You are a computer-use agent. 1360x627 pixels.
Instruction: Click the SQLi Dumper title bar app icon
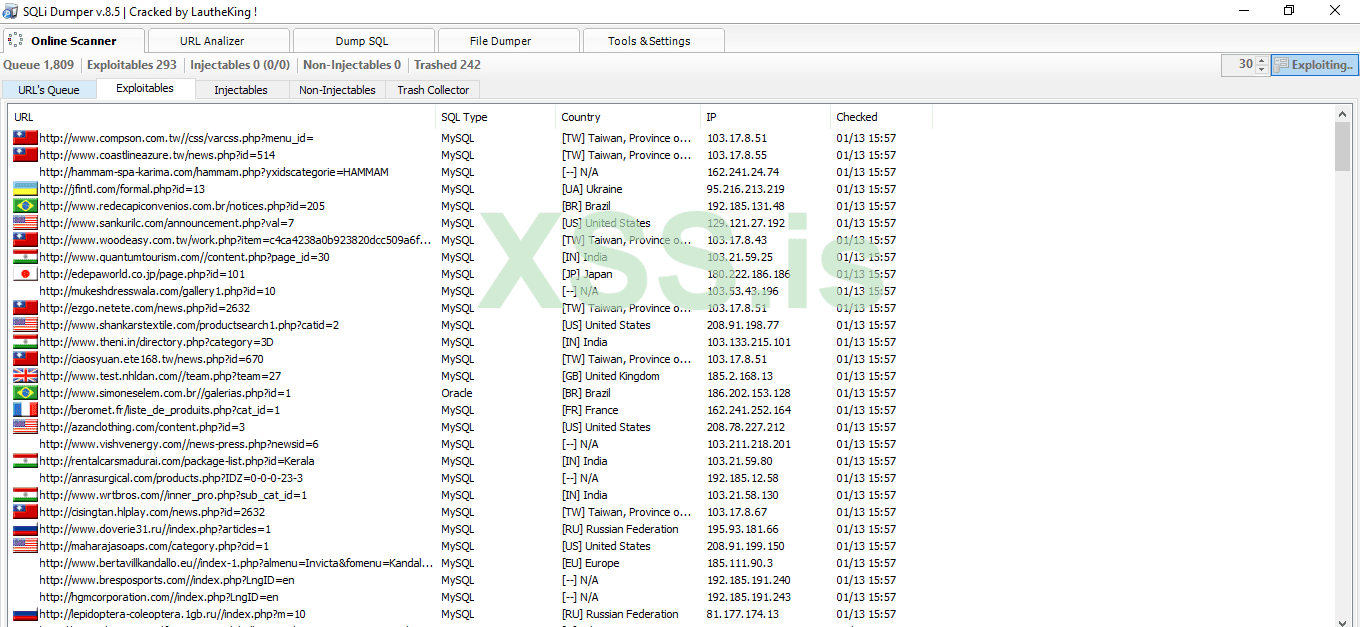coord(9,11)
